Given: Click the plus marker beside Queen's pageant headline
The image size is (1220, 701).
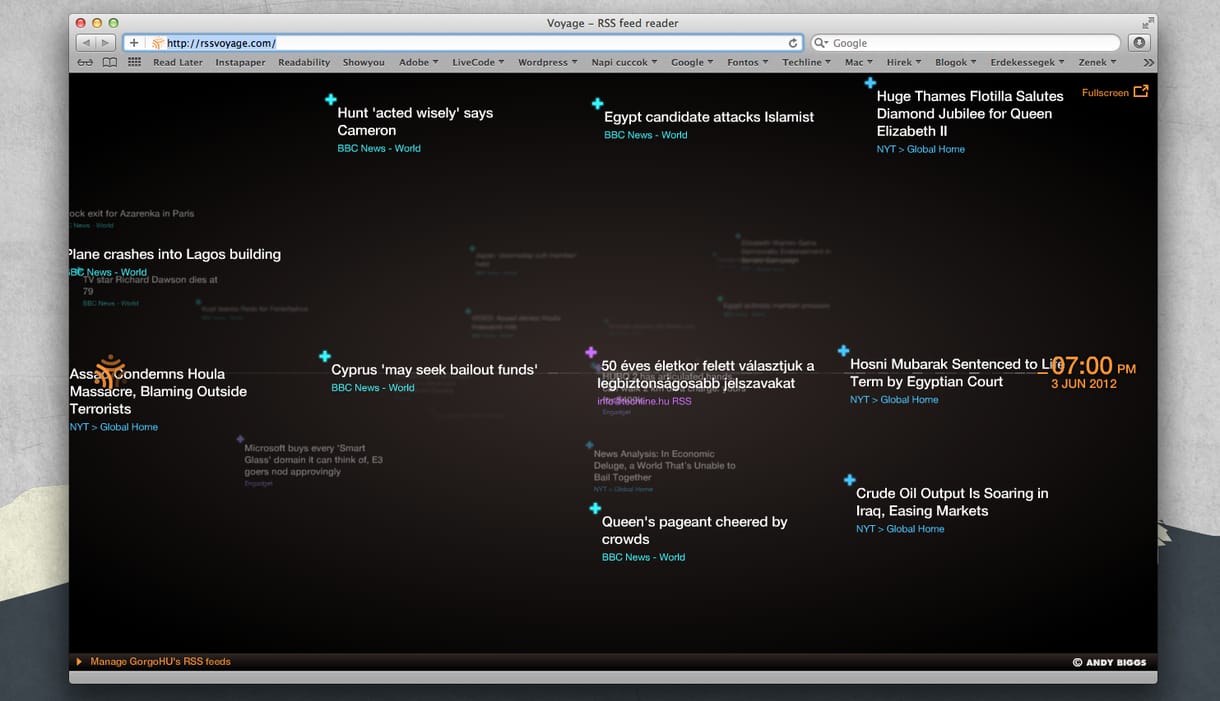Looking at the screenshot, I should click(595, 508).
